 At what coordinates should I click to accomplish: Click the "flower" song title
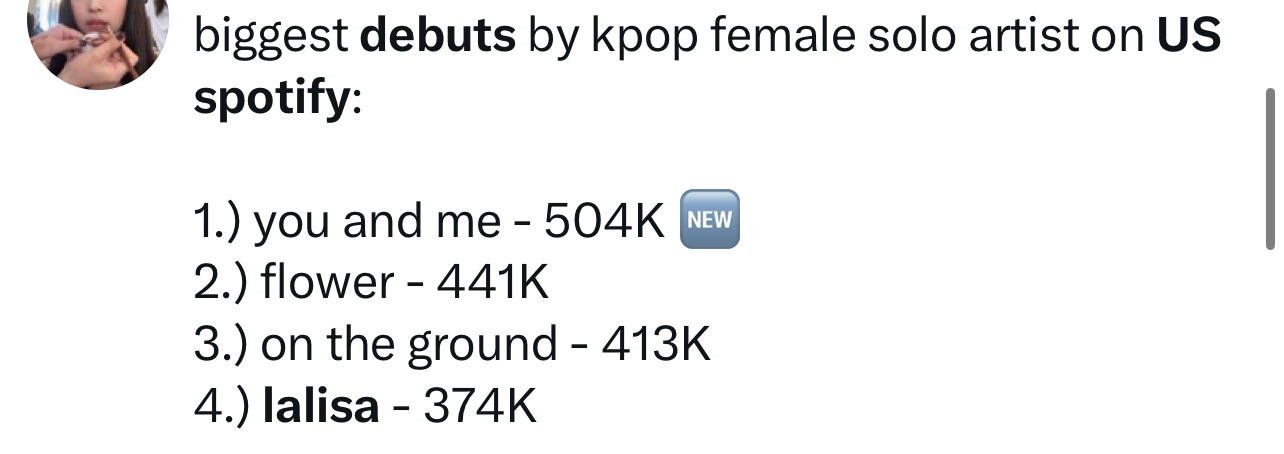(327, 284)
